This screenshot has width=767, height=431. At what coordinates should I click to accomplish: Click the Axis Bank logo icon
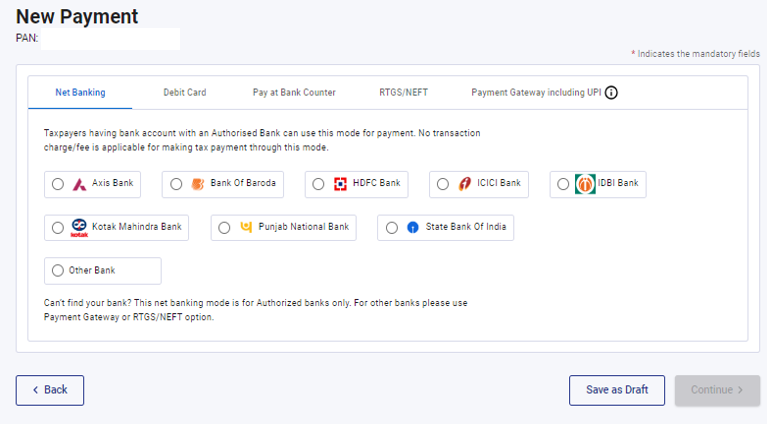click(x=80, y=184)
